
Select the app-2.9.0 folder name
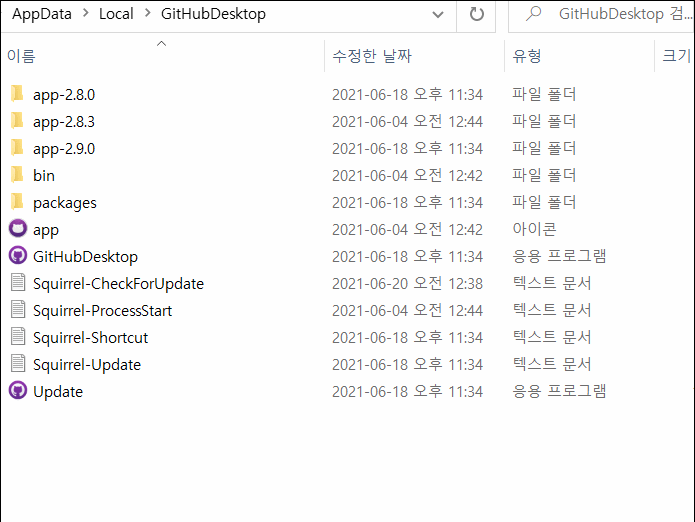[x=64, y=149]
